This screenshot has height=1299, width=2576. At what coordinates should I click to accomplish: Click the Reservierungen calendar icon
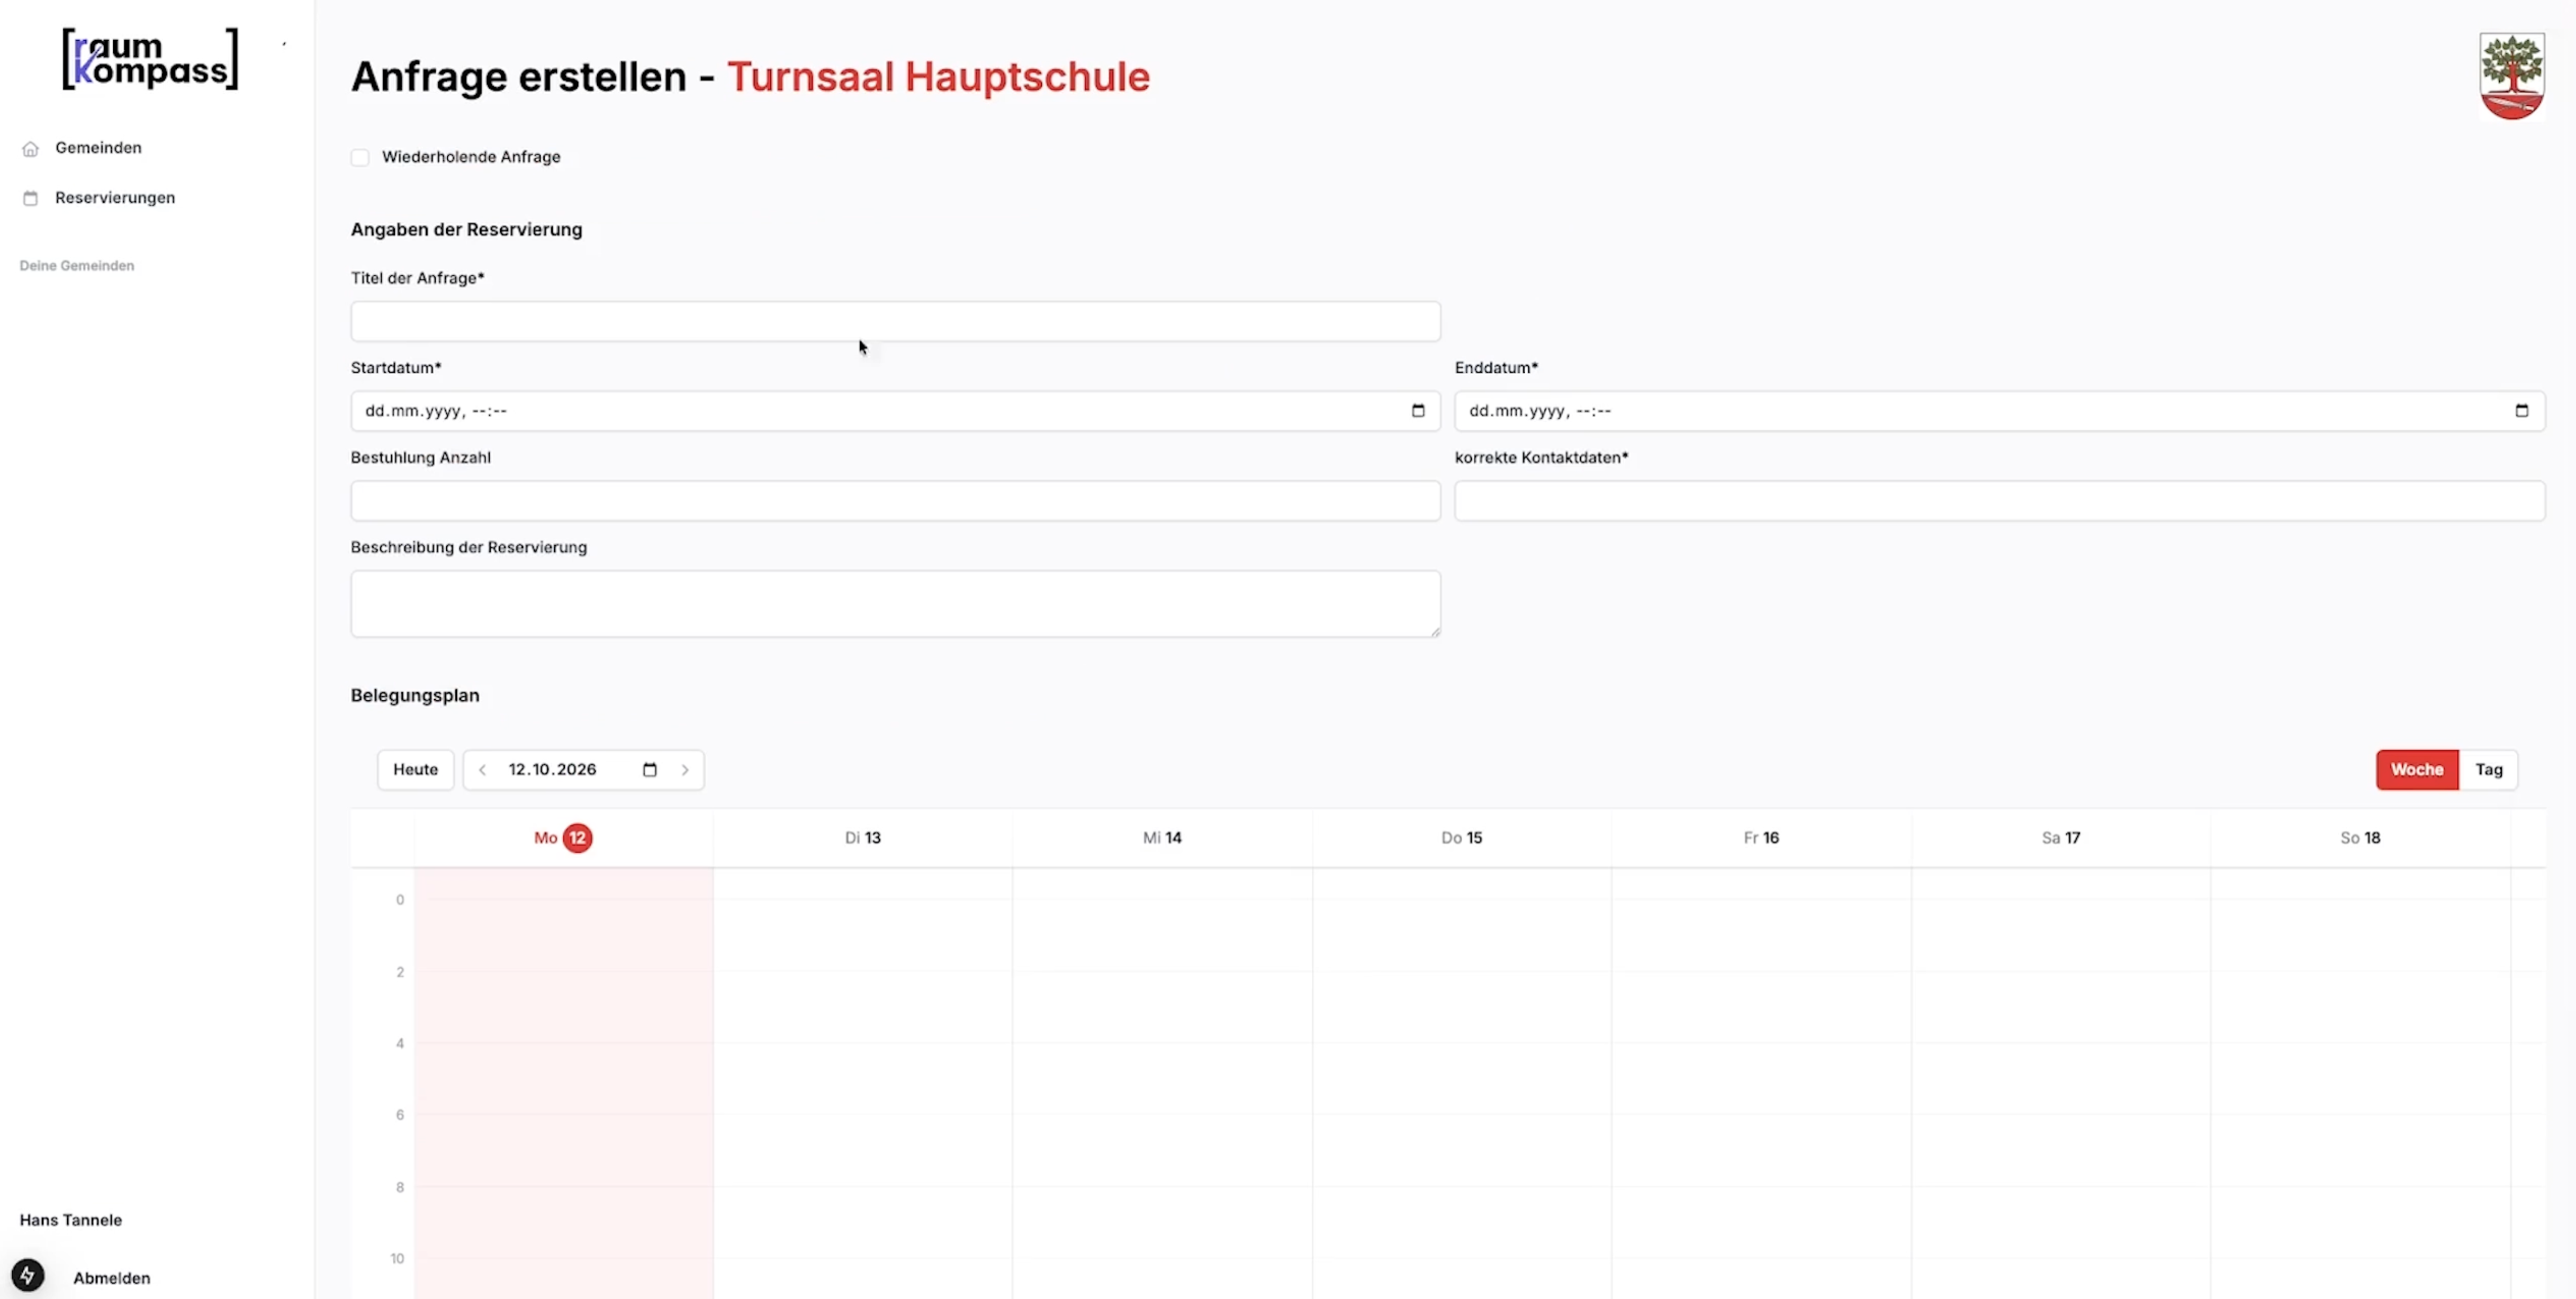(x=31, y=198)
